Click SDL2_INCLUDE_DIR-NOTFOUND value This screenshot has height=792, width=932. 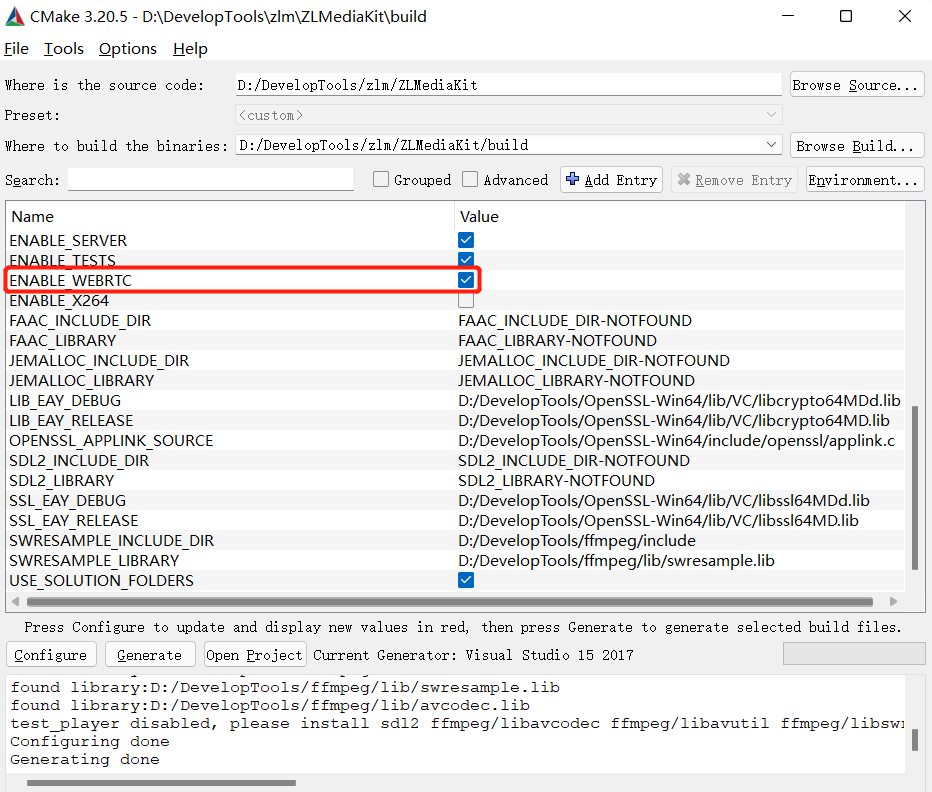574,461
